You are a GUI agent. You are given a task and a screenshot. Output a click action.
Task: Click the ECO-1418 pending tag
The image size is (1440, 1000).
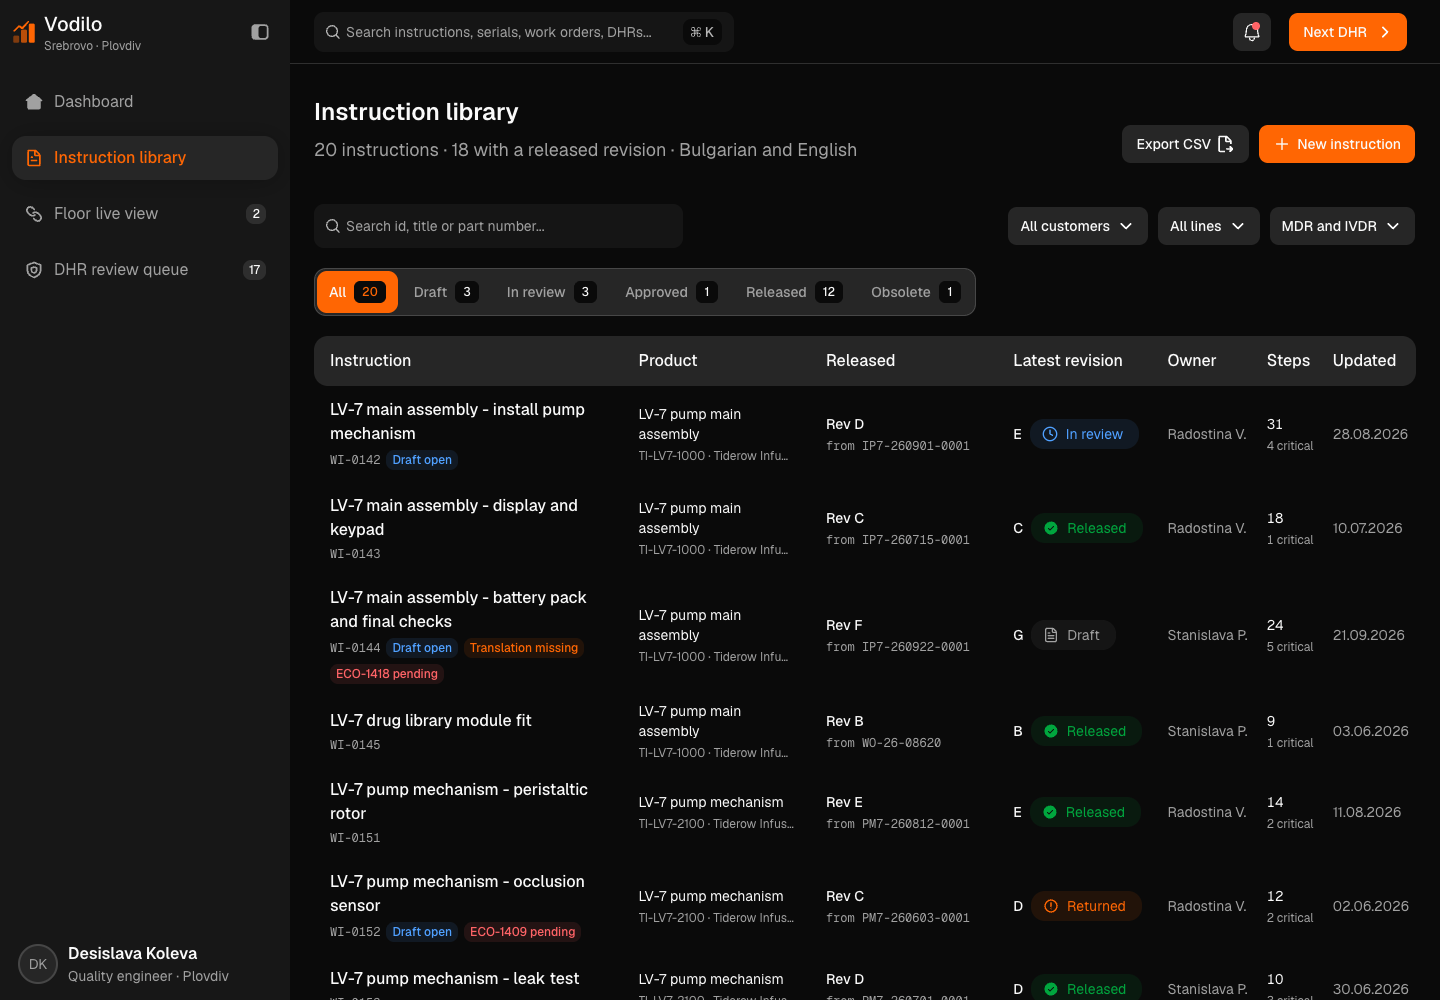(x=387, y=674)
